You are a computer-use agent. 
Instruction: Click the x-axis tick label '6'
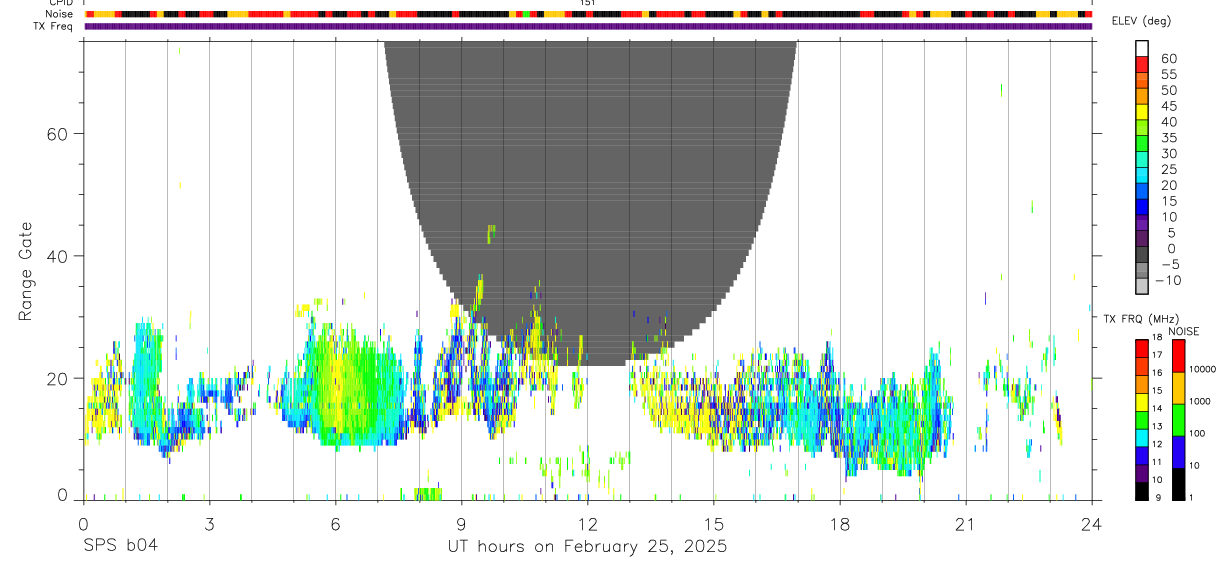pyautogui.click(x=335, y=523)
